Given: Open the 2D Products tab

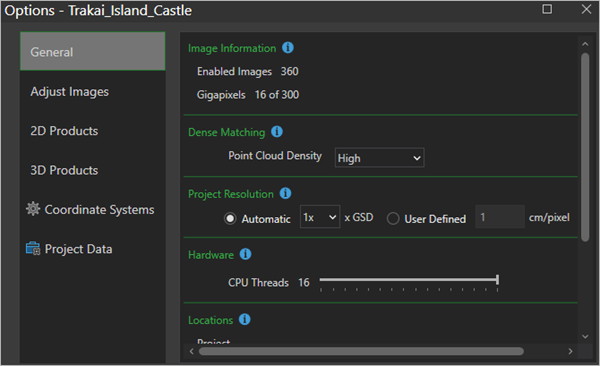Looking at the screenshot, I should 93,131.
